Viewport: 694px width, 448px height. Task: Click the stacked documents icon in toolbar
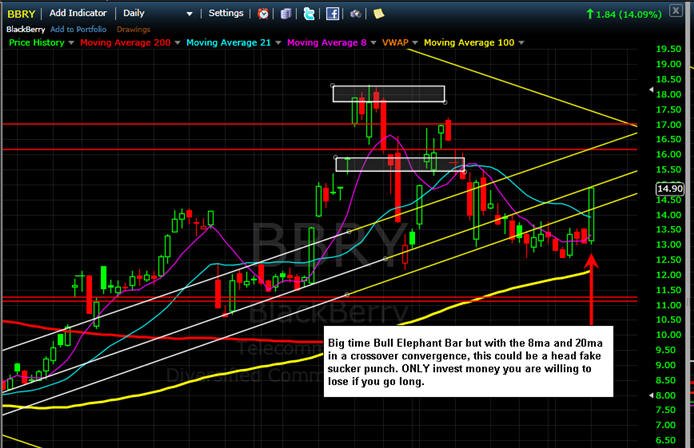pos(286,14)
